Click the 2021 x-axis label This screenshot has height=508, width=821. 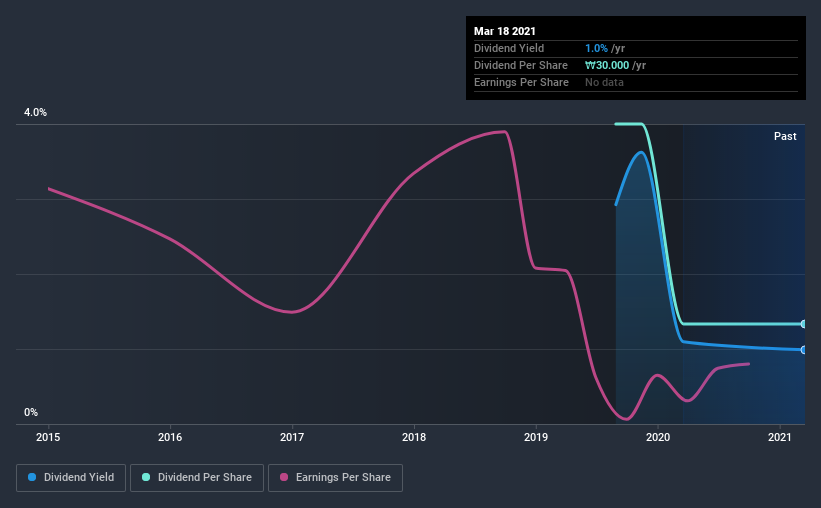[780, 437]
